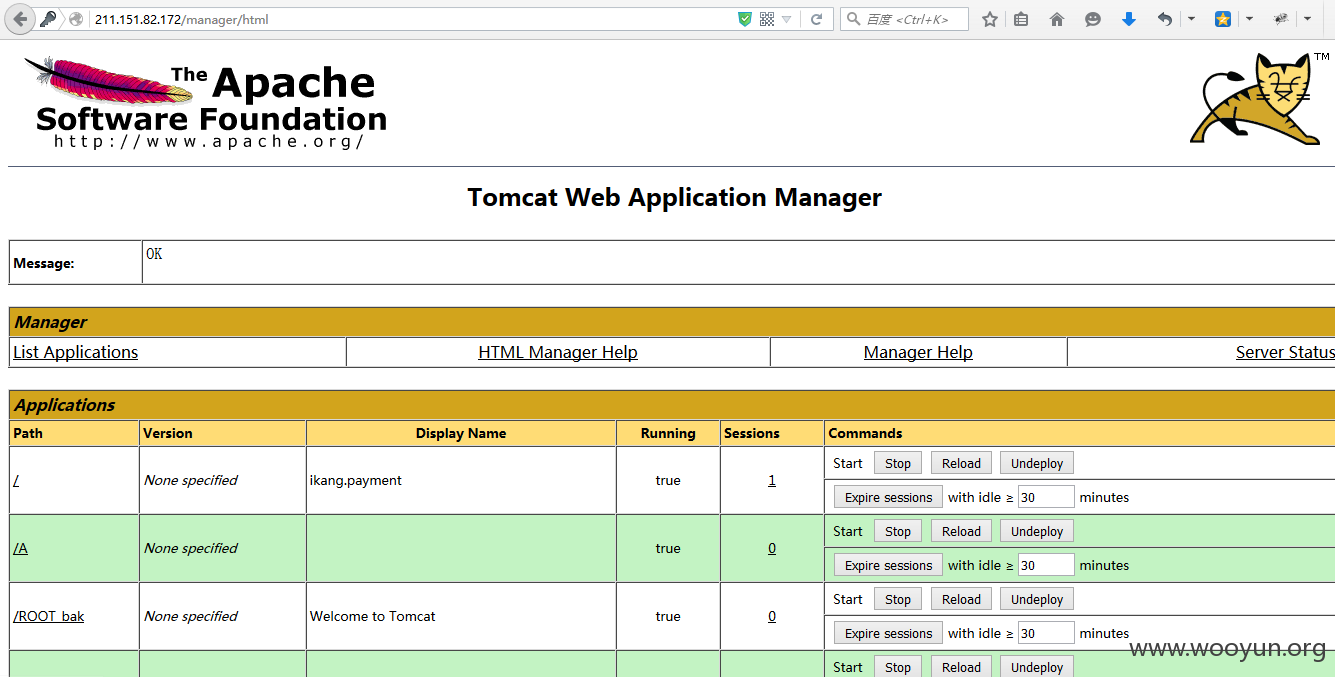Image resolution: width=1335 pixels, height=677 pixels.
Task: Click the Apache Software Foundation feather logo
Action: click(x=205, y=101)
